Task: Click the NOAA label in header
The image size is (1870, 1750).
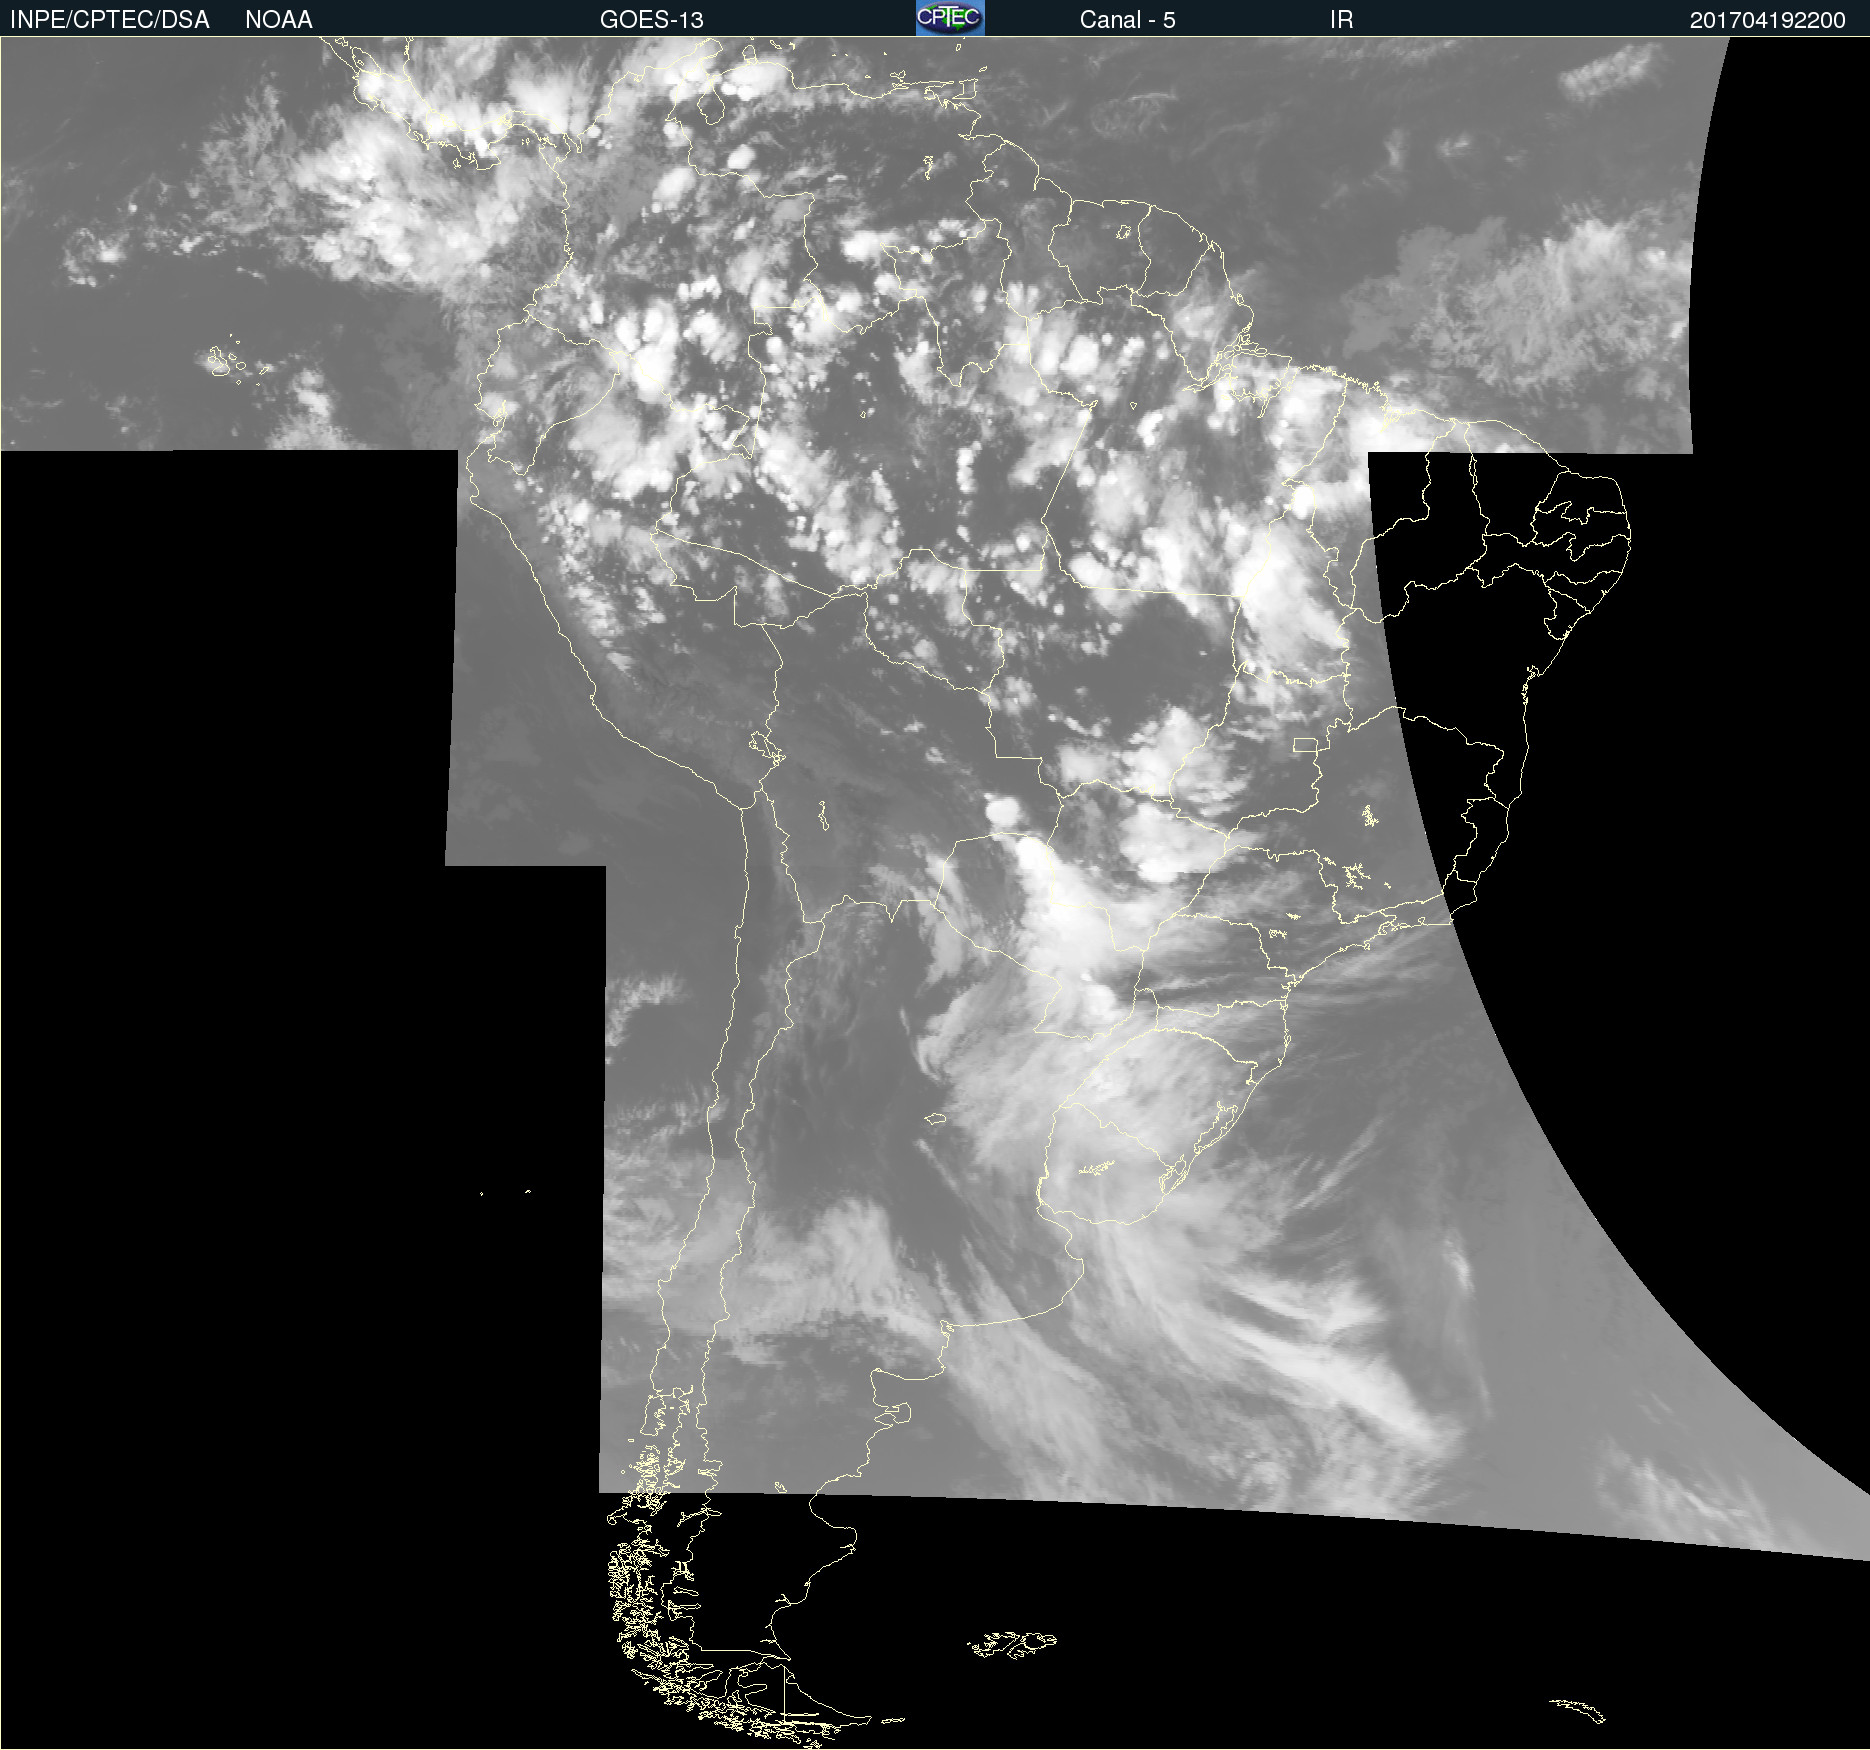Action: point(279,20)
